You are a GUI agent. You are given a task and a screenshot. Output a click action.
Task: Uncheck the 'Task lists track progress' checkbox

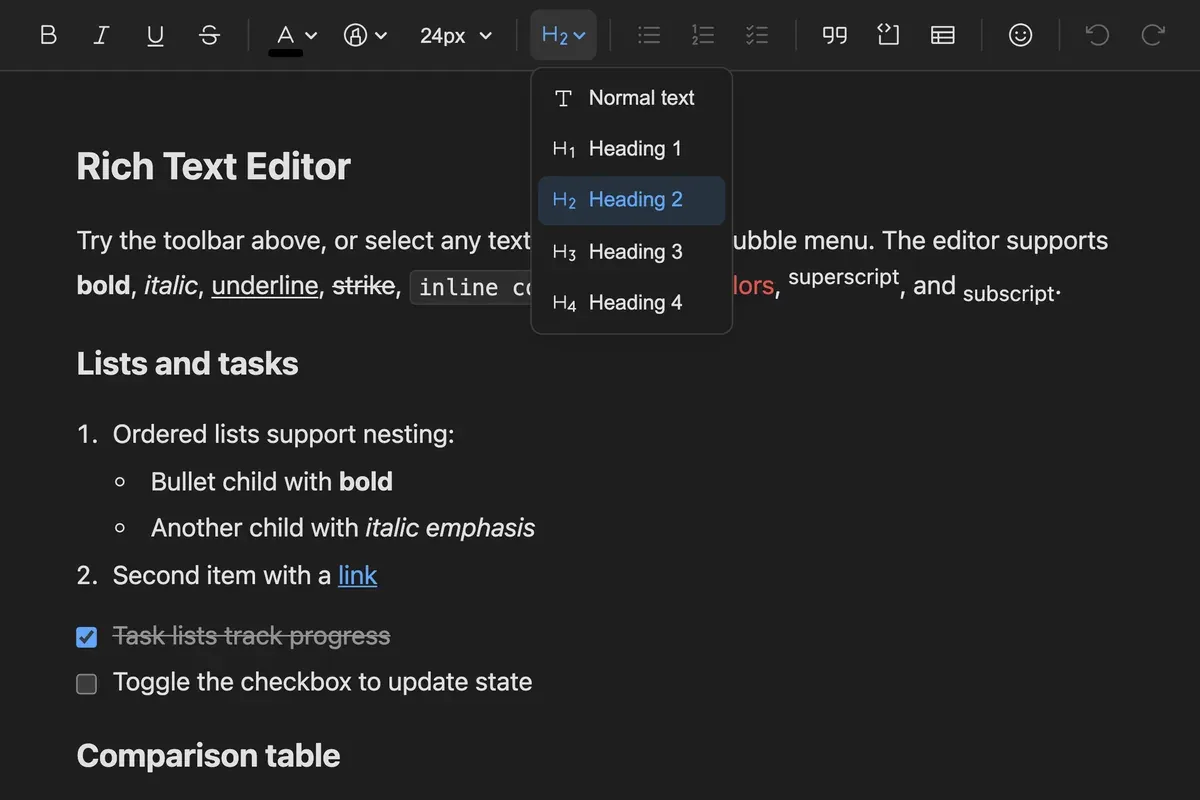[87, 637]
